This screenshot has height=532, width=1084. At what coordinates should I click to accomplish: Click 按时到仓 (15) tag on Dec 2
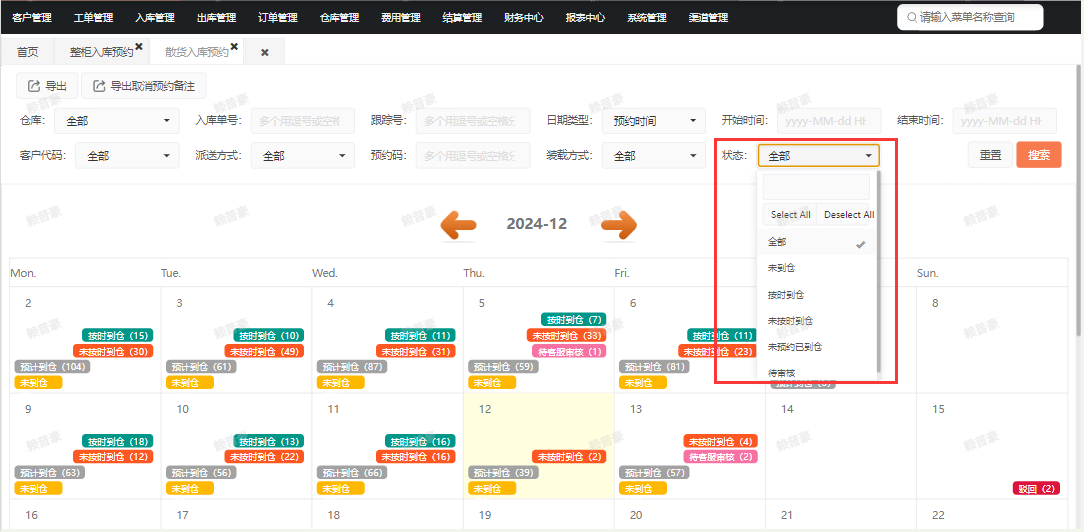click(x=118, y=336)
